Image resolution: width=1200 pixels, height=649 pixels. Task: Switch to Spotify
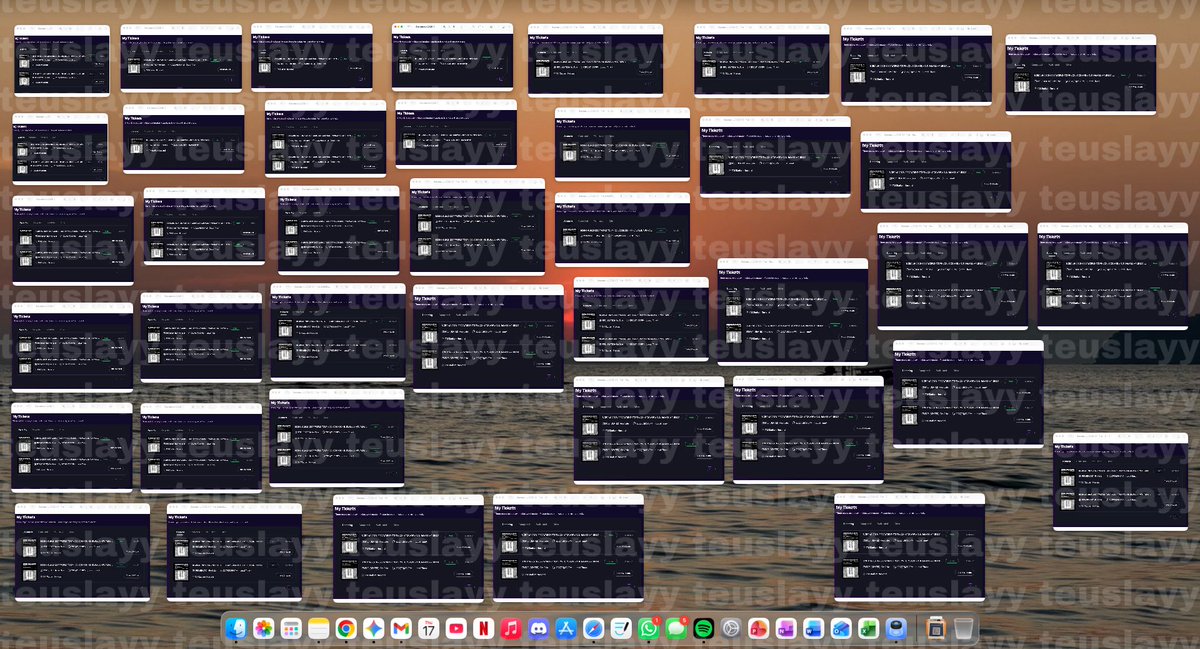[703, 628]
